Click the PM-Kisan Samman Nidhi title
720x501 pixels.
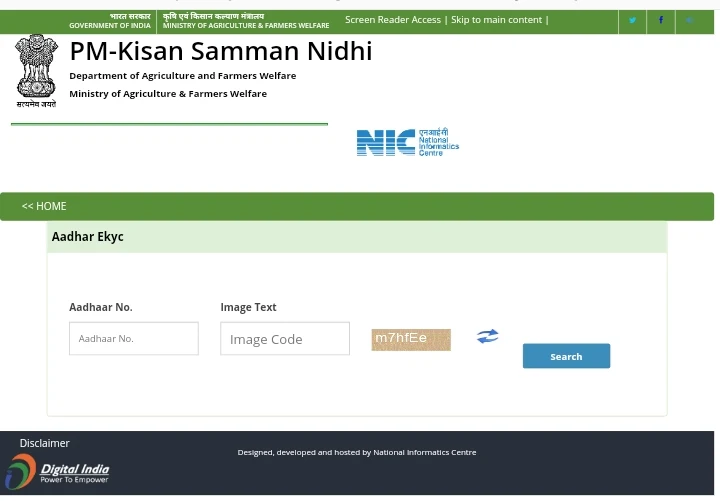pyautogui.click(x=221, y=51)
